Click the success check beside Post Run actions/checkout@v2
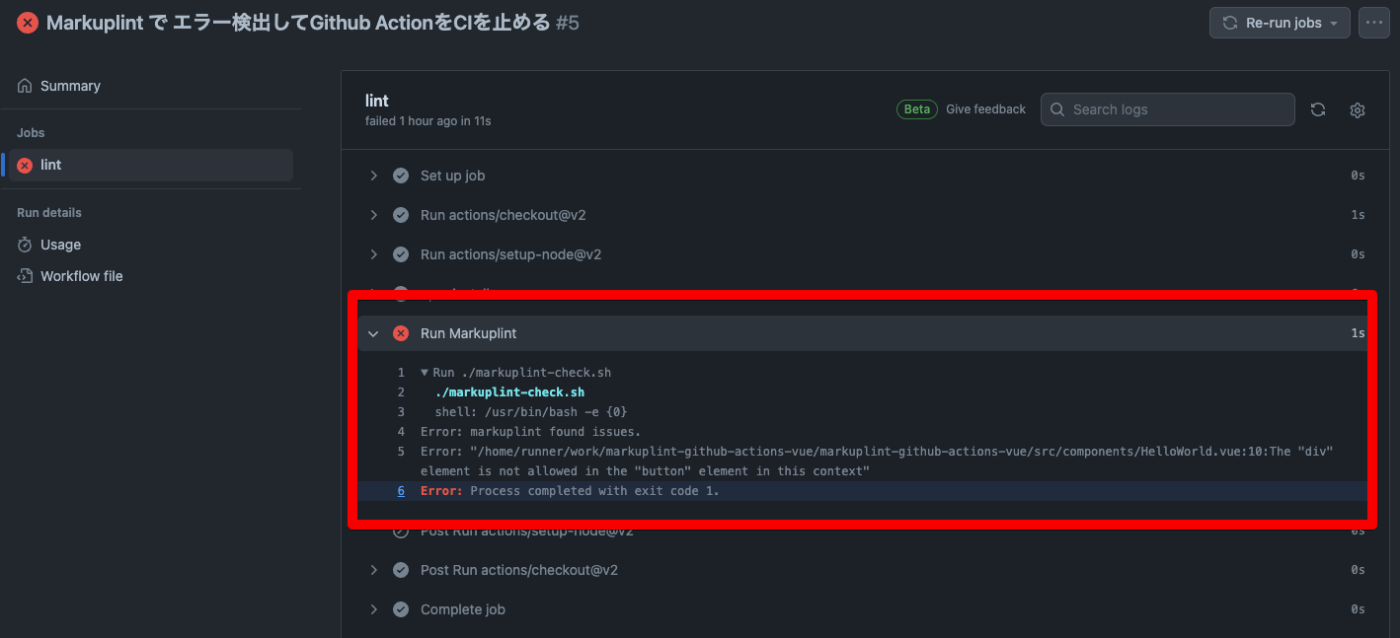This screenshot has width=1400, height=638. pyautogui.click(x=401, y=570)
